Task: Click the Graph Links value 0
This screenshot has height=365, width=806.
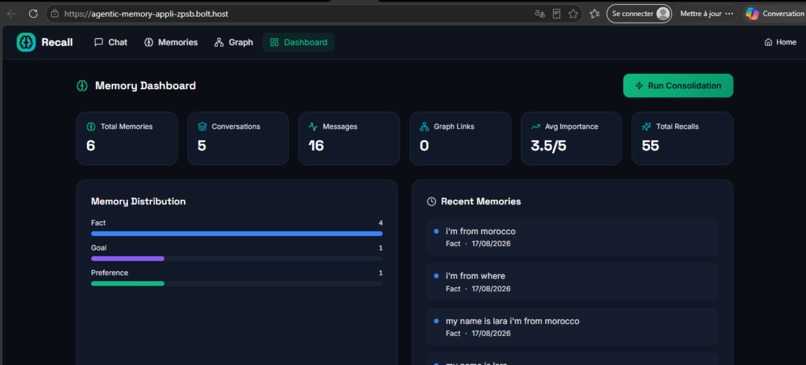Action: [424, 146]
